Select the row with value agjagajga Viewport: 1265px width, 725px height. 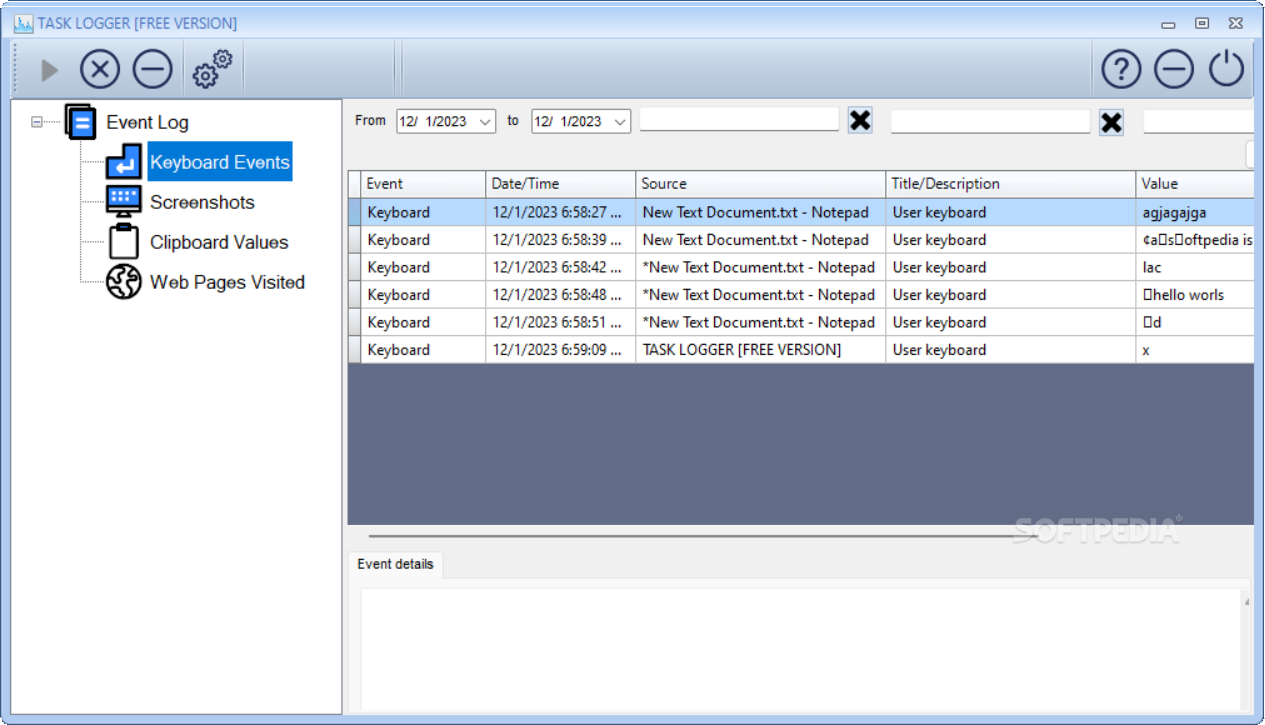[x=801, y=212]
